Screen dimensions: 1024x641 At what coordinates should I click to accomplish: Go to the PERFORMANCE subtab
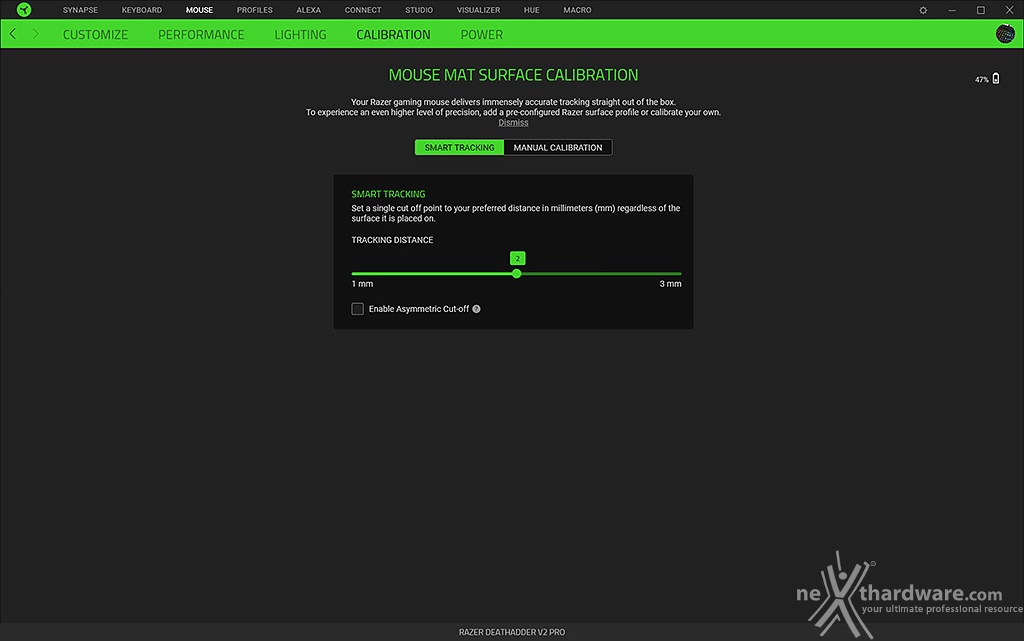(201, 35)
